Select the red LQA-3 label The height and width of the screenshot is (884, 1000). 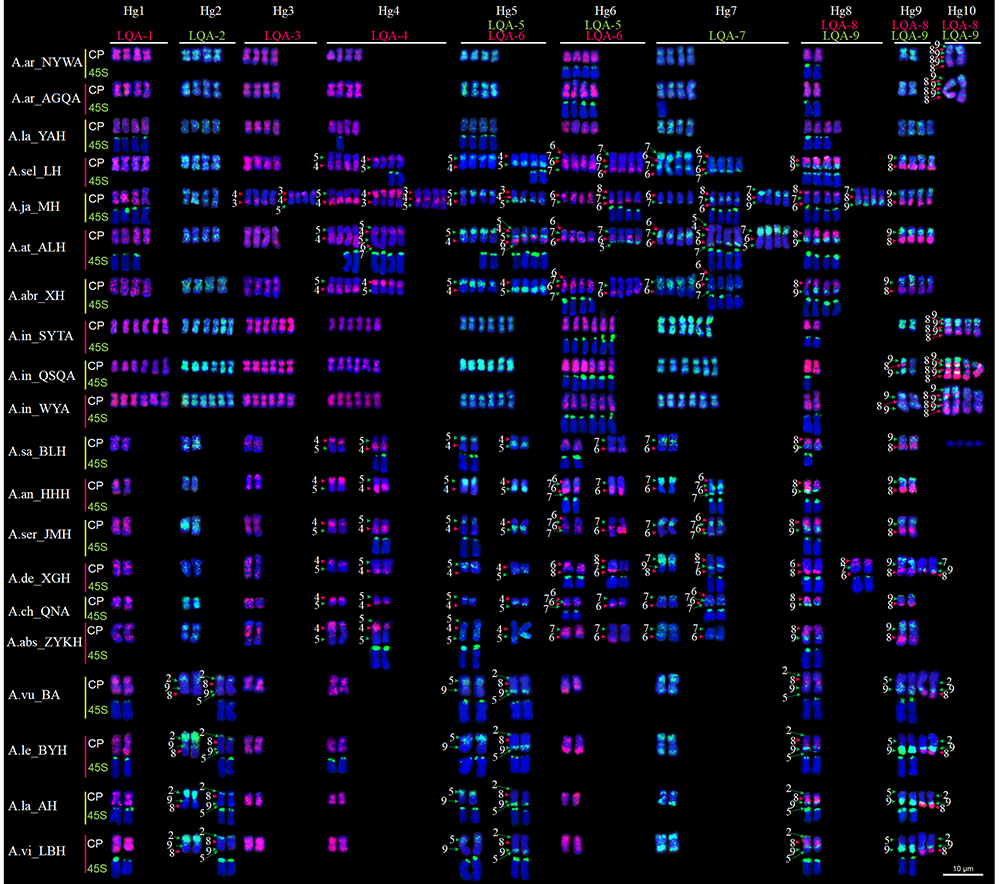click(283, 36)
